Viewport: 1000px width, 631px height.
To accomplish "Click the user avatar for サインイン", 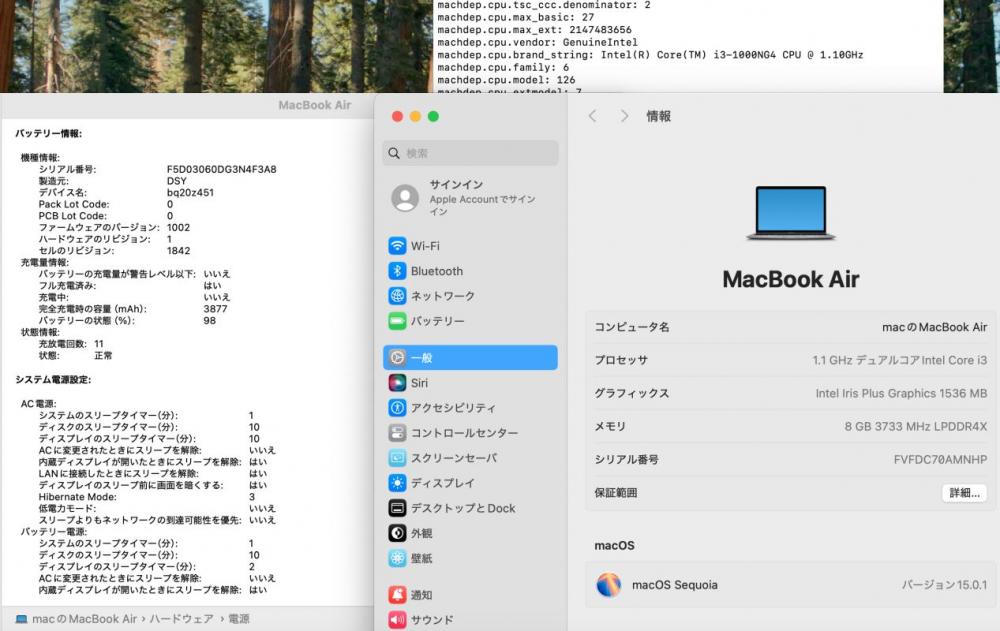I will point(405,198).
